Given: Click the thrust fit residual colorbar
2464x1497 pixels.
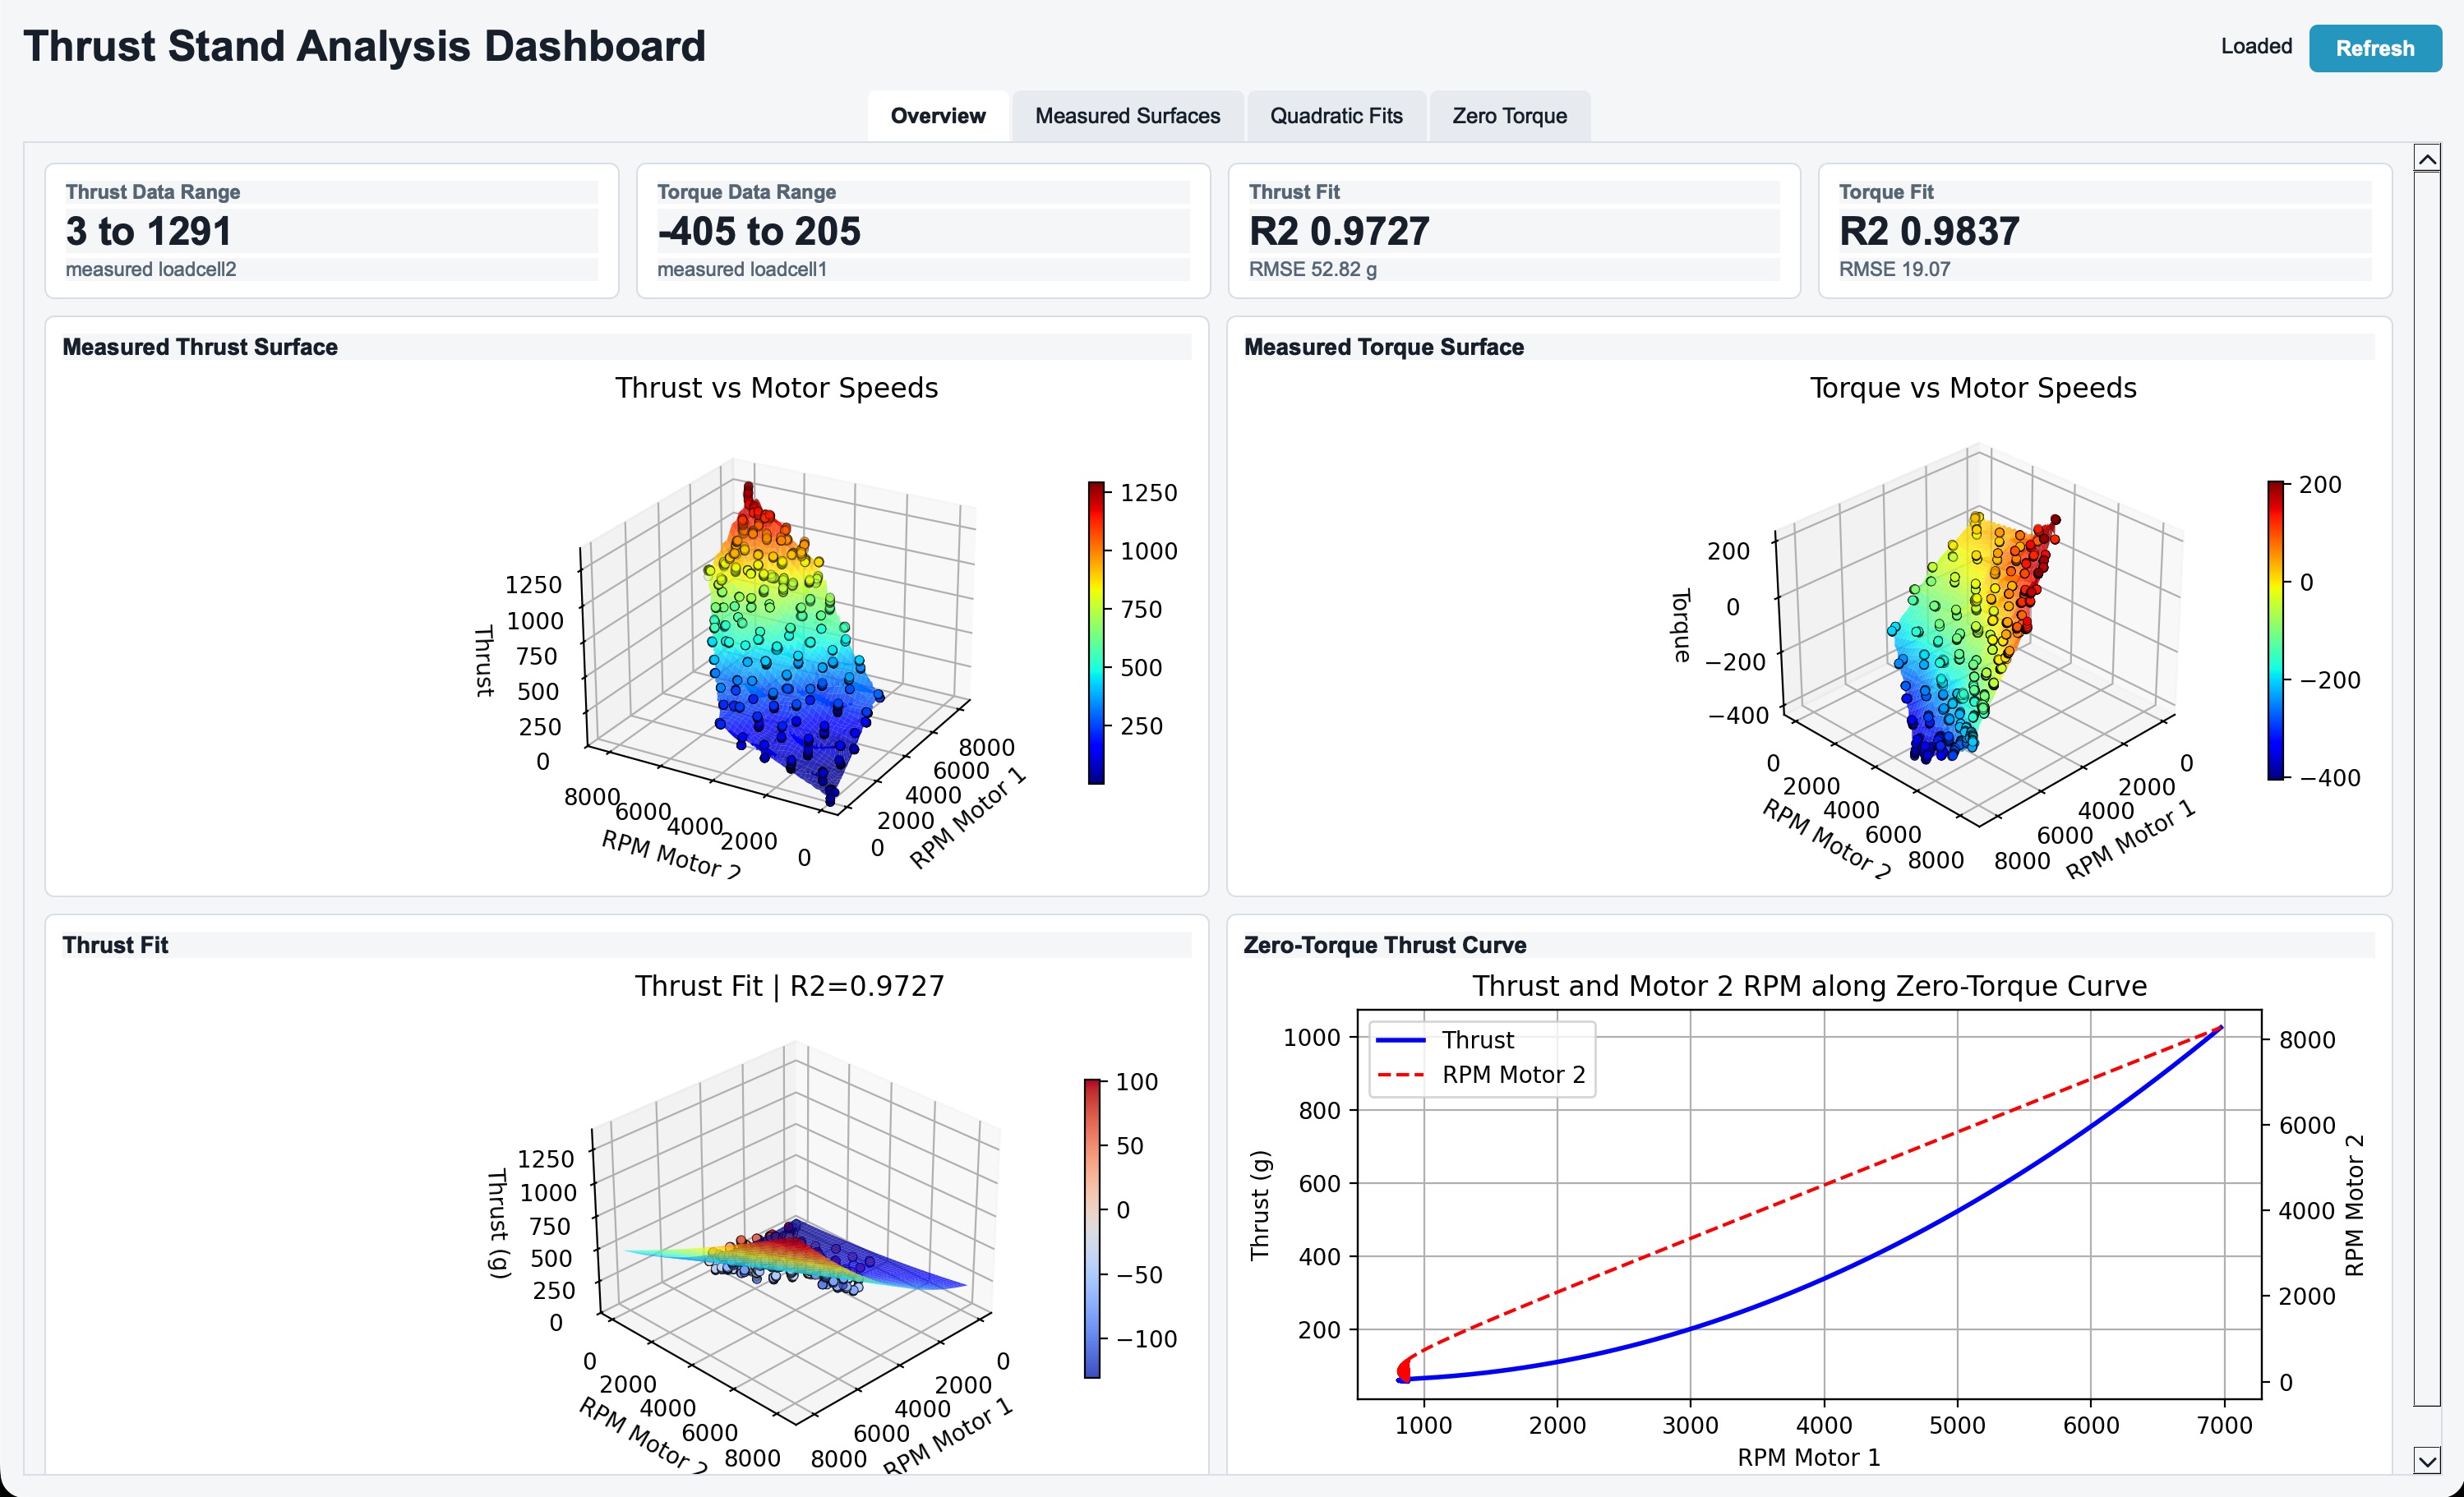Looking at the screenshot, I should click(x=1092, y=1229).
